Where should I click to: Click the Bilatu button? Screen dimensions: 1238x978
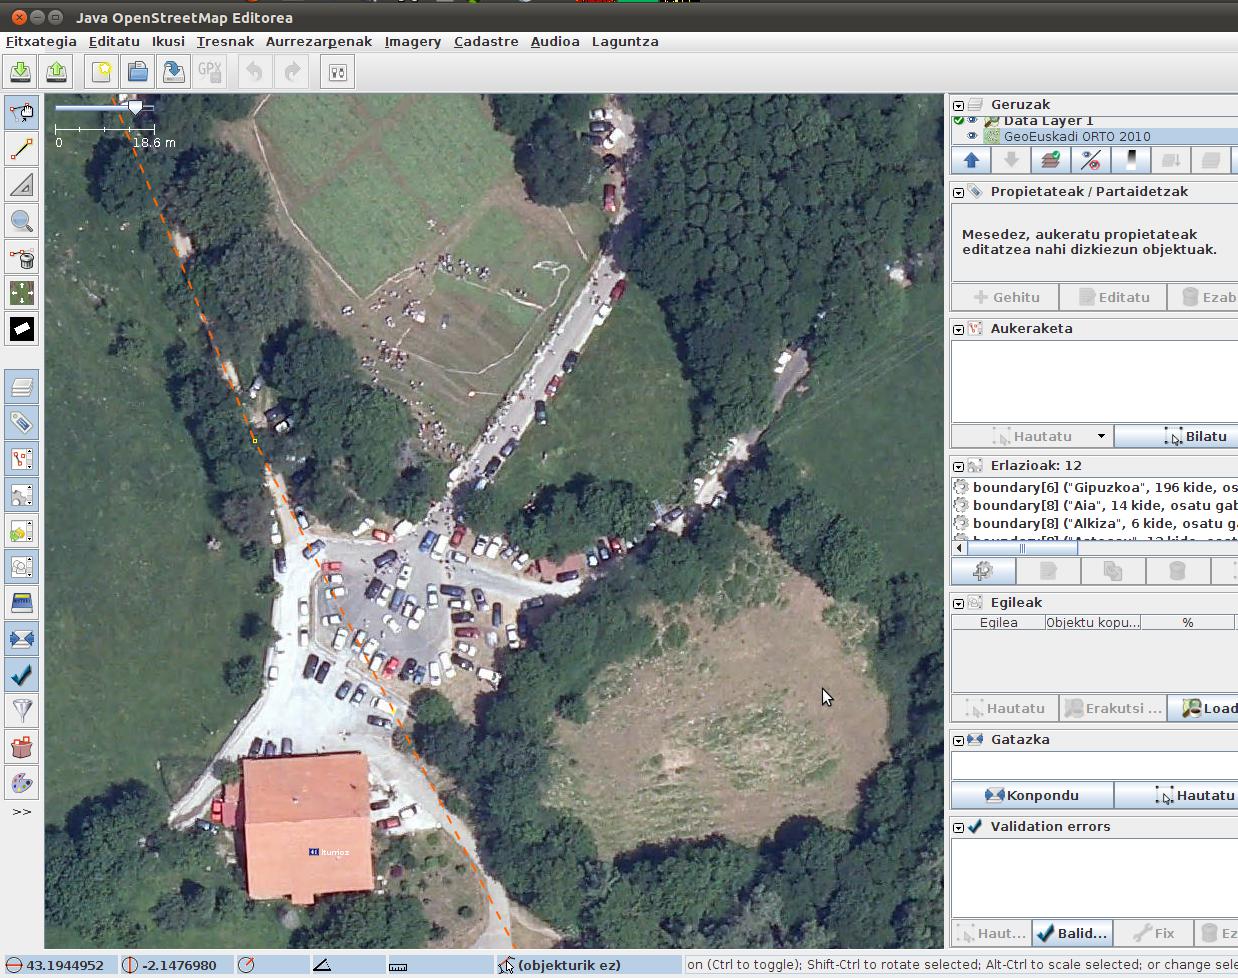(x=1195, y=437)
